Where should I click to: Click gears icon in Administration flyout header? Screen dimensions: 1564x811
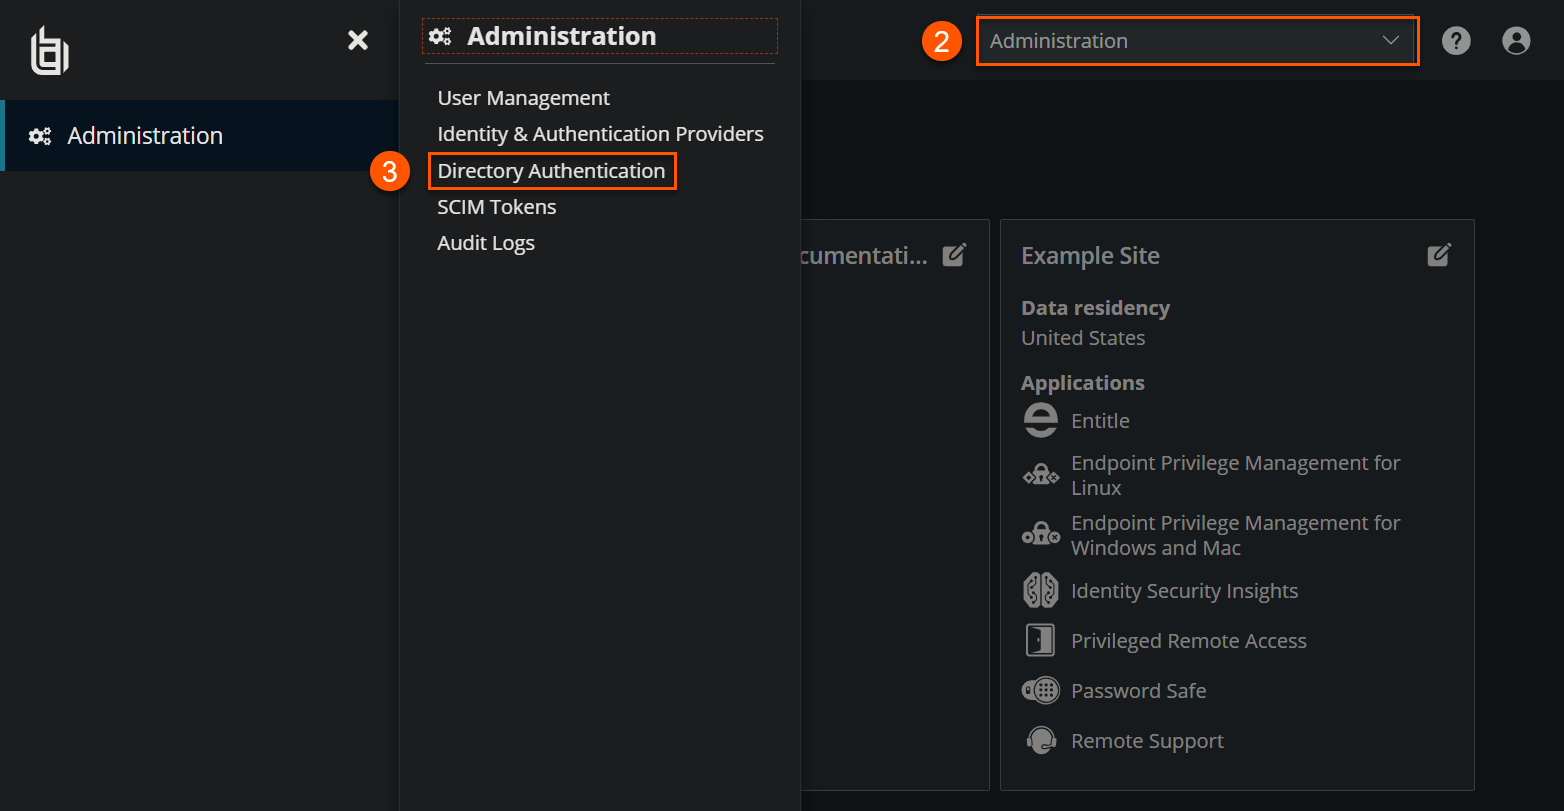[x=440, y=36]
